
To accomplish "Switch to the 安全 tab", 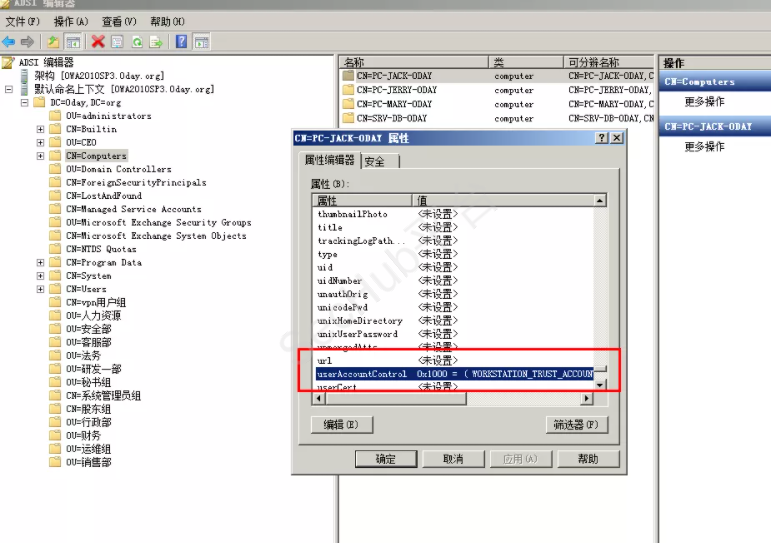I will 375,162.
